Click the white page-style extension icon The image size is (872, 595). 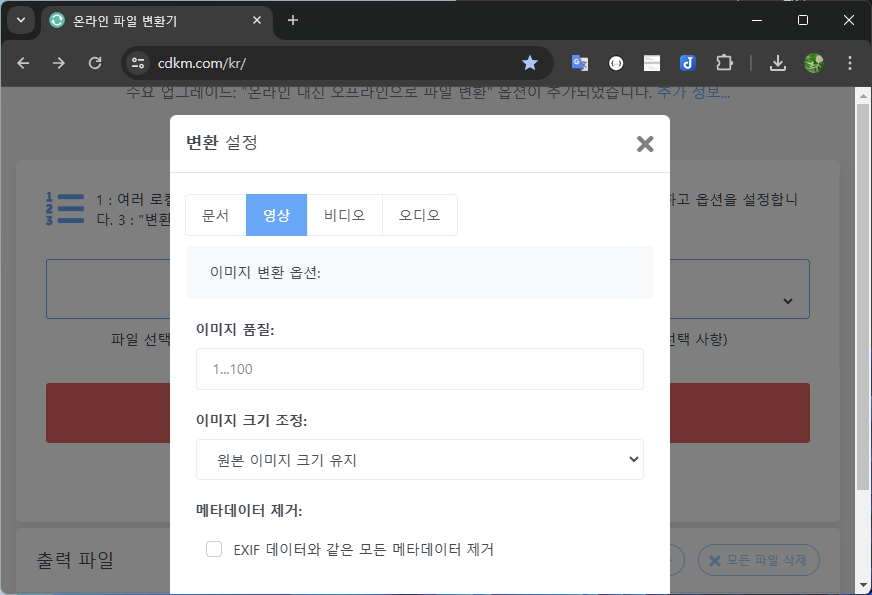[x=652, y=63]
